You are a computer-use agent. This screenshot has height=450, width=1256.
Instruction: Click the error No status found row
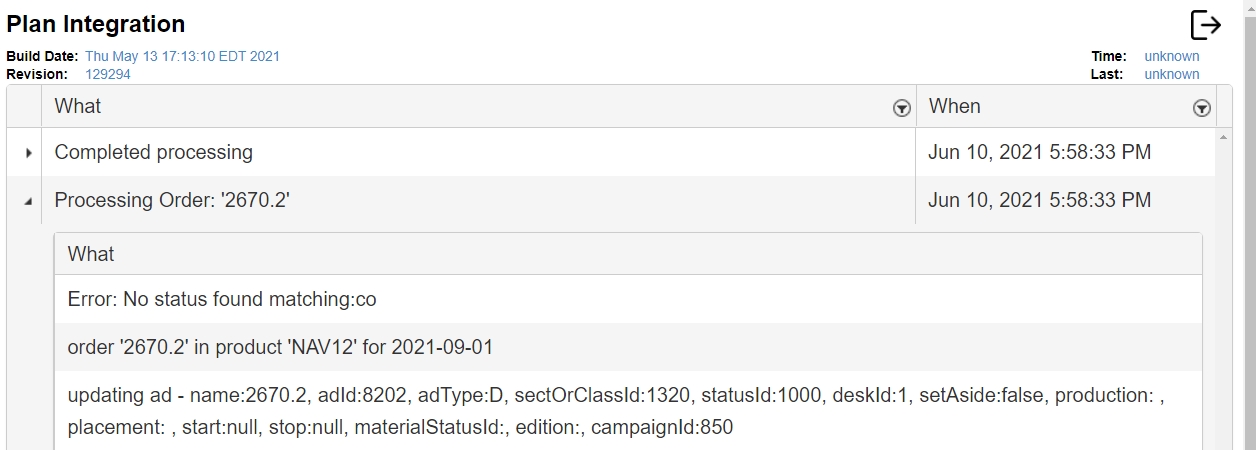[222, 299]
